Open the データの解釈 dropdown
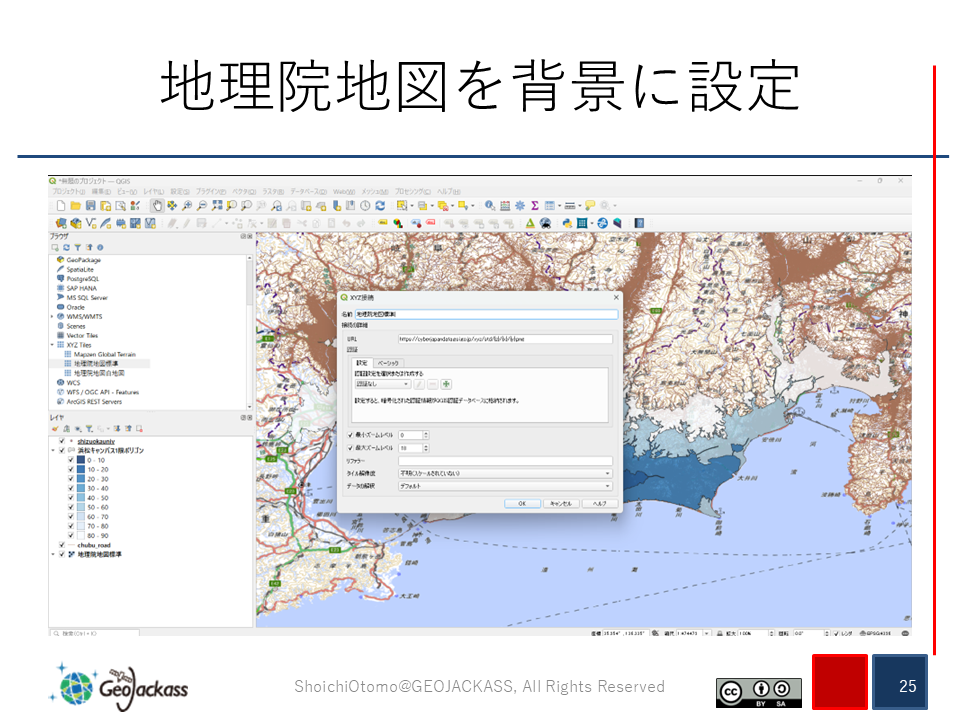Viewport: 960px width, 720px height. (505, 485)
